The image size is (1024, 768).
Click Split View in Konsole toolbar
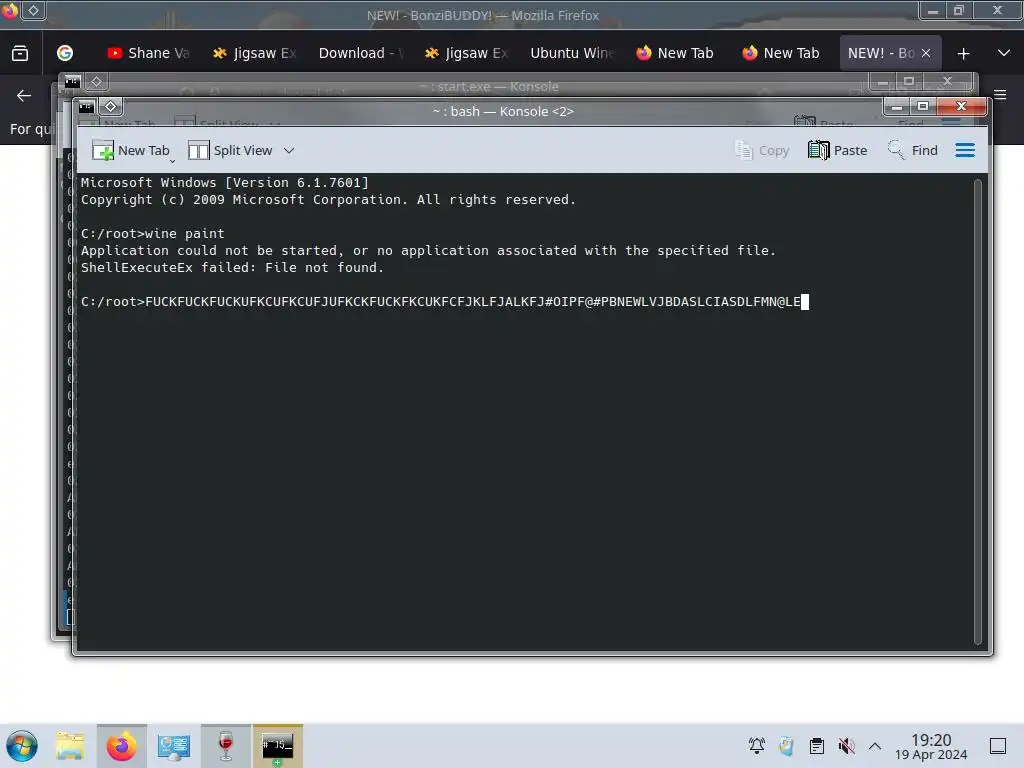point(231,150)
